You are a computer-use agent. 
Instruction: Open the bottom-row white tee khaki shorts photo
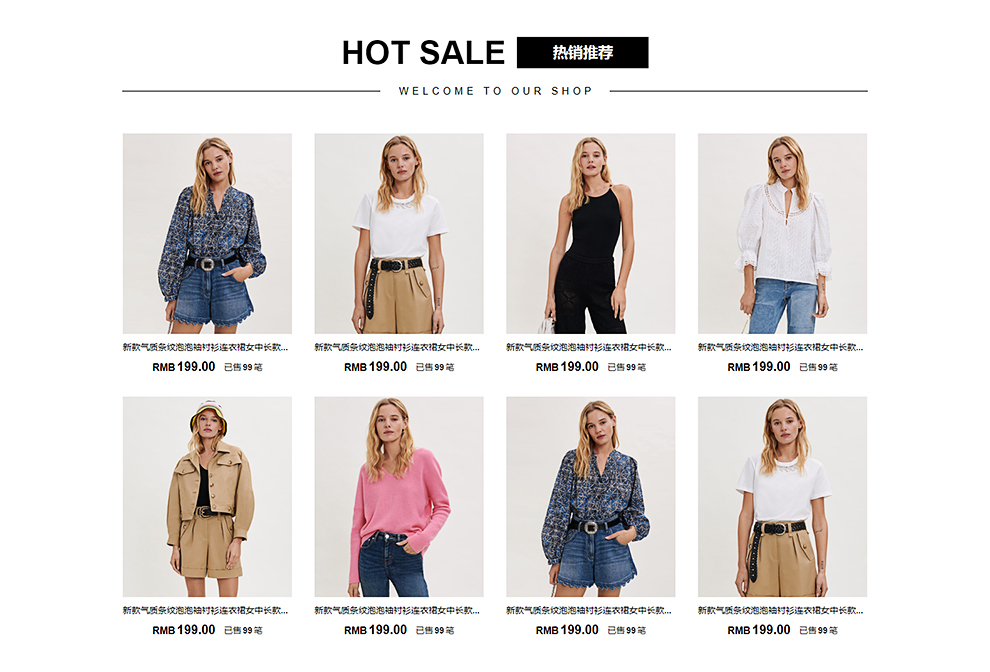782,496
